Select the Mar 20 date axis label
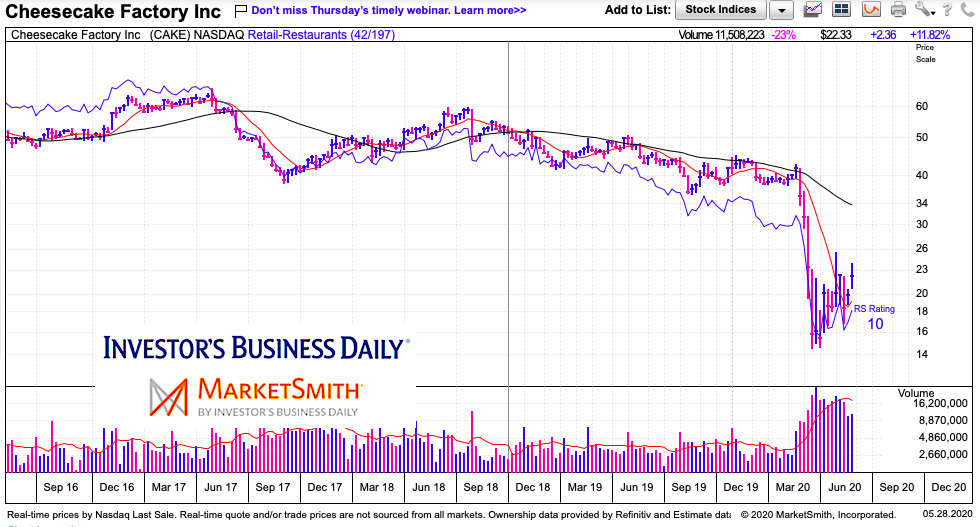Screen dimensions: 980x527 792,487
